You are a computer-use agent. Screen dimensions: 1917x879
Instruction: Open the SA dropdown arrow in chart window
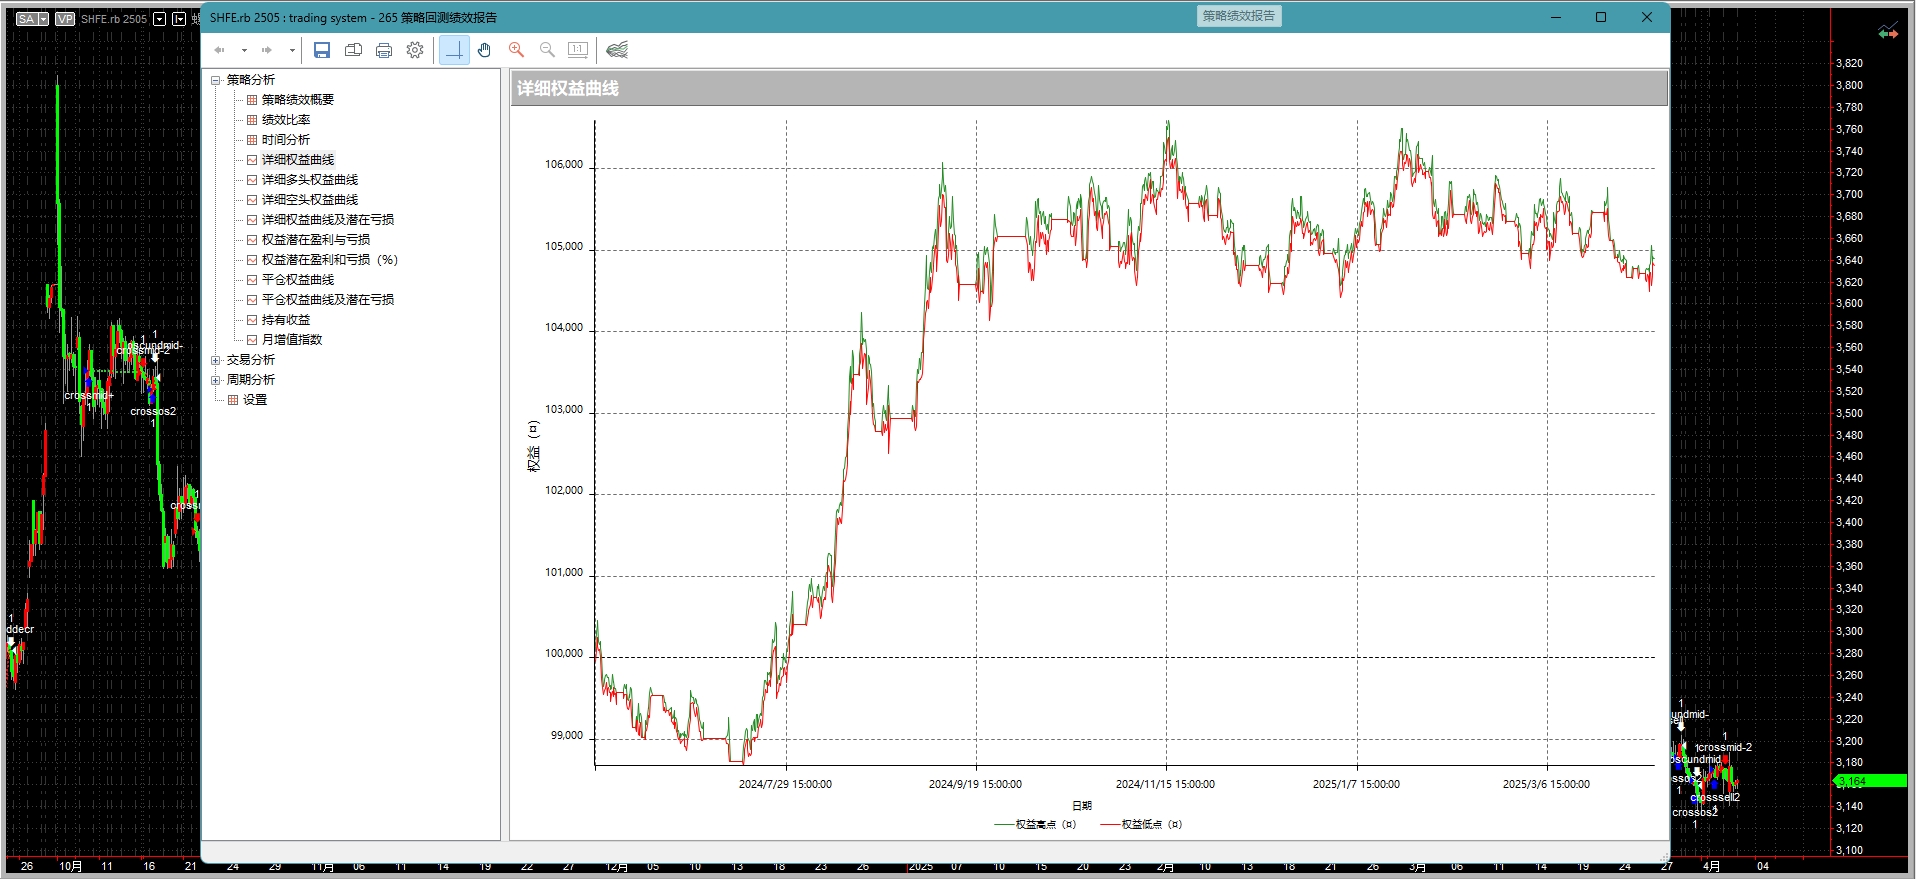(44, 19)
